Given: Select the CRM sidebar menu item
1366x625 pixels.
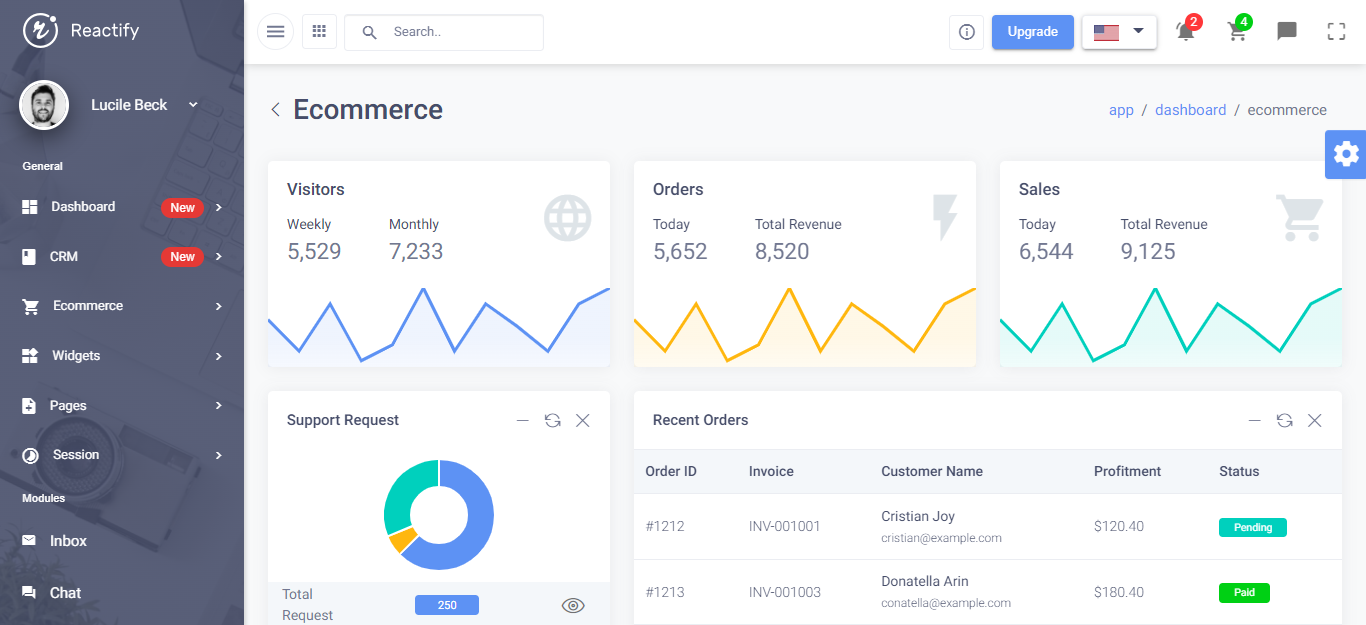Looking at the screenshot, I should pyautogui.click(x=64, y=257).
